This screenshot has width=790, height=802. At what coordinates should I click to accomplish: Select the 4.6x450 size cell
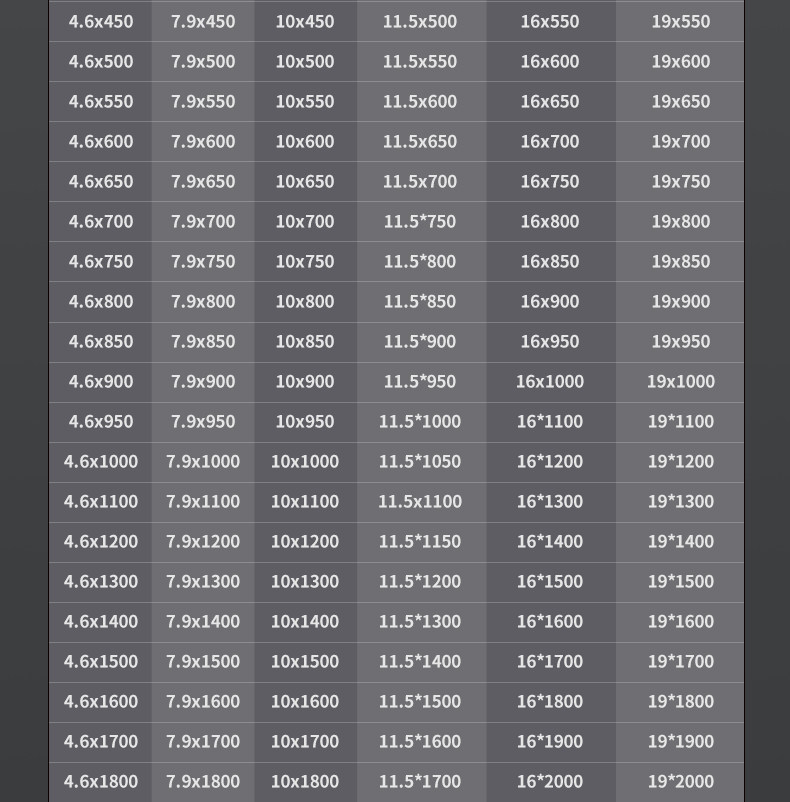pos(101,21)
